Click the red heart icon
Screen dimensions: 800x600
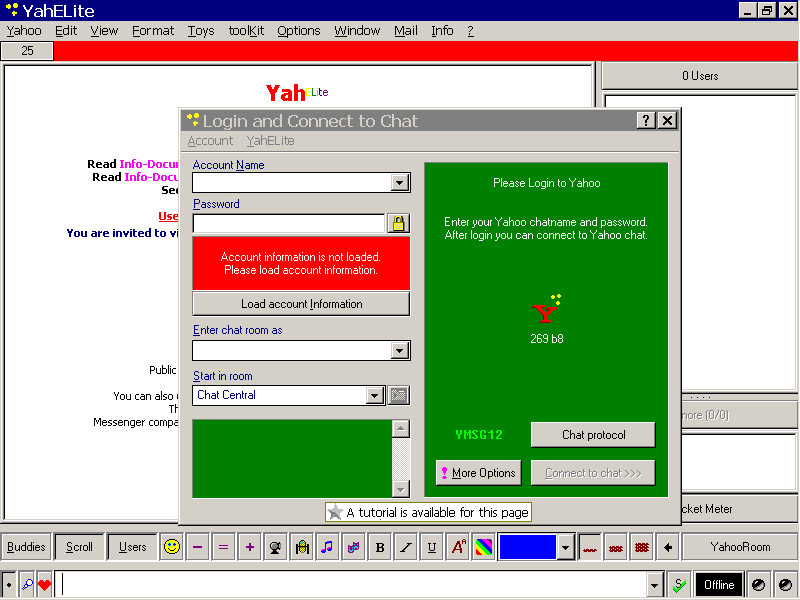45,585
